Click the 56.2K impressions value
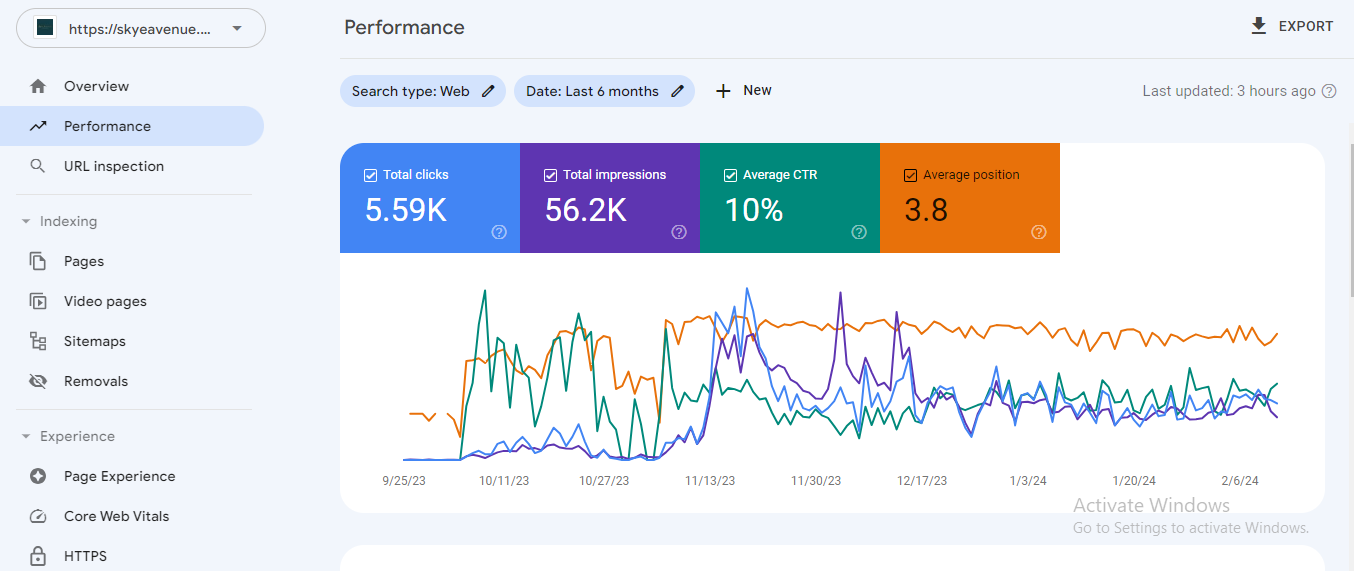The height and width of the screenshot is (571, 1354). (586, 210)
